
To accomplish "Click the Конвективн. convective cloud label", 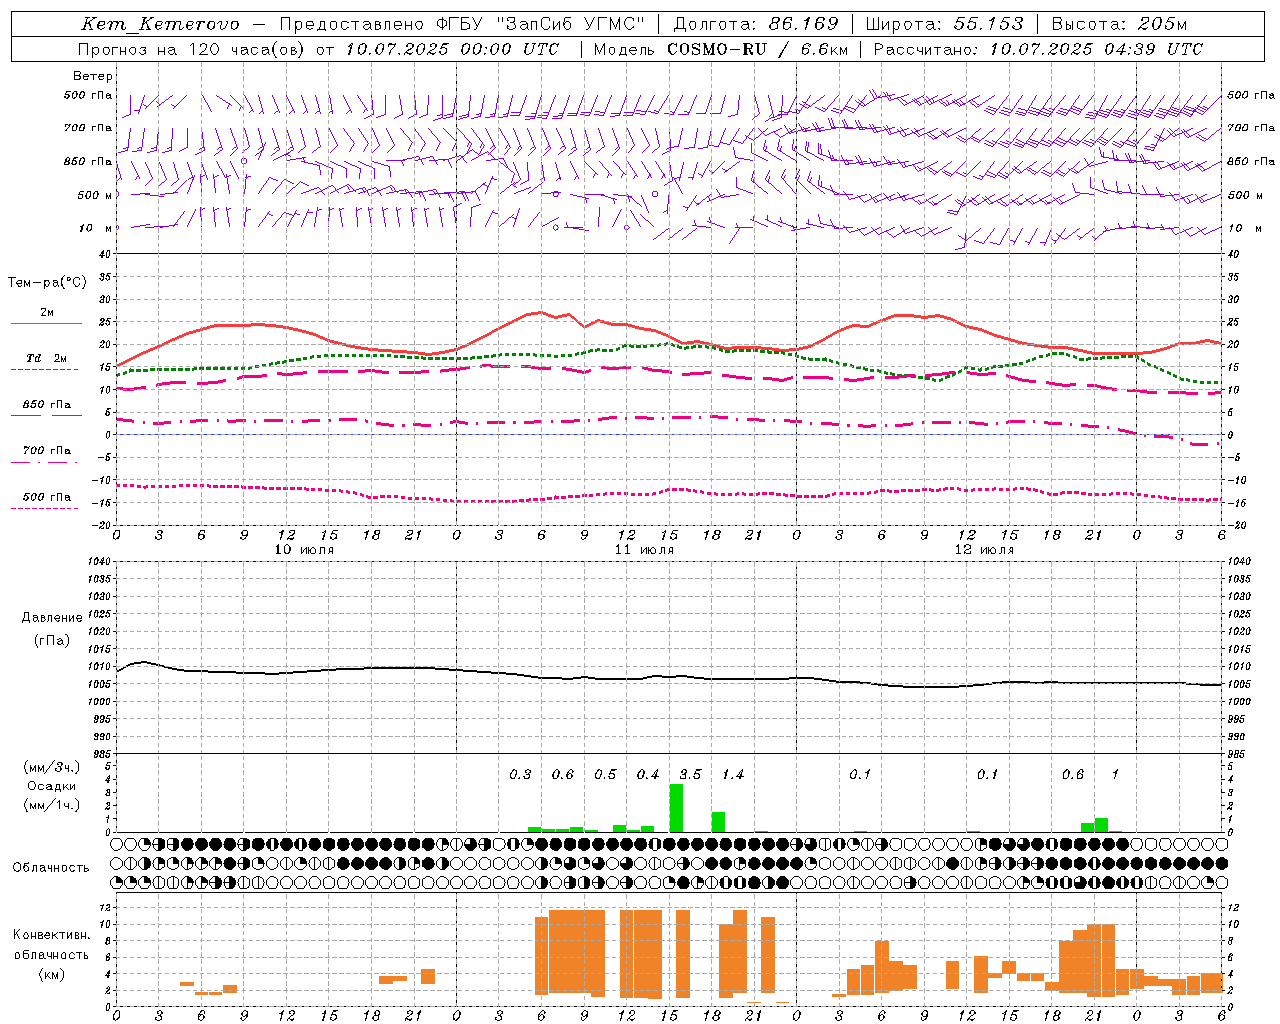I will tap(51, 935).
